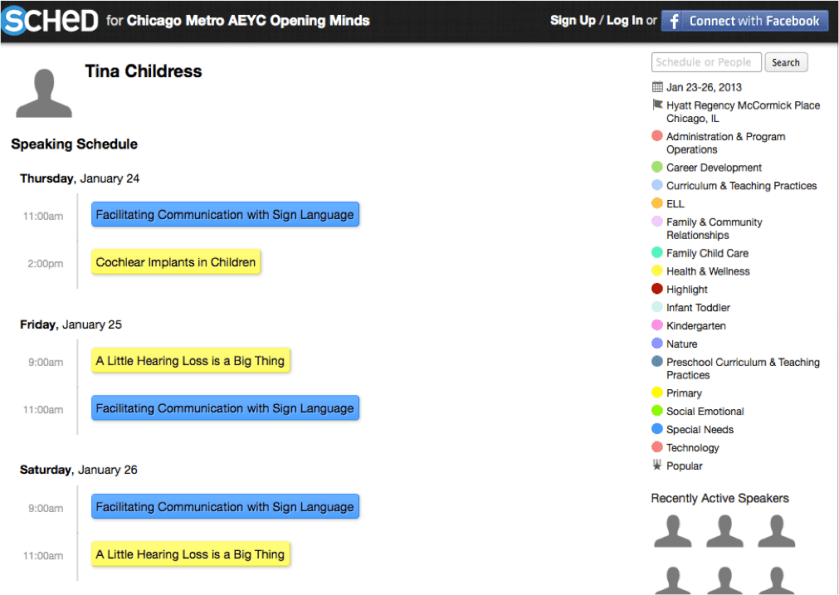Screen dimensions: 839x595
Task: Click the Schedule or People search field
Action: coord(705,62)
